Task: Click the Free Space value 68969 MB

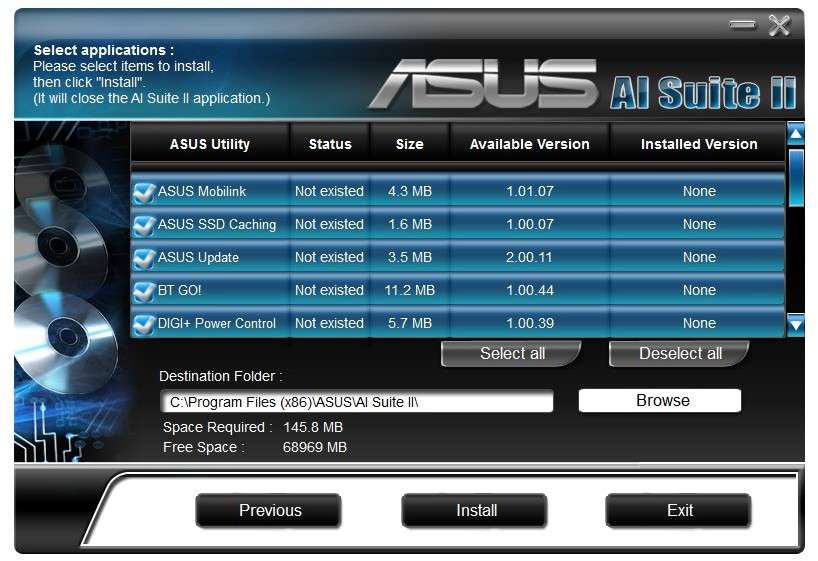Action: tap(315, 447)
